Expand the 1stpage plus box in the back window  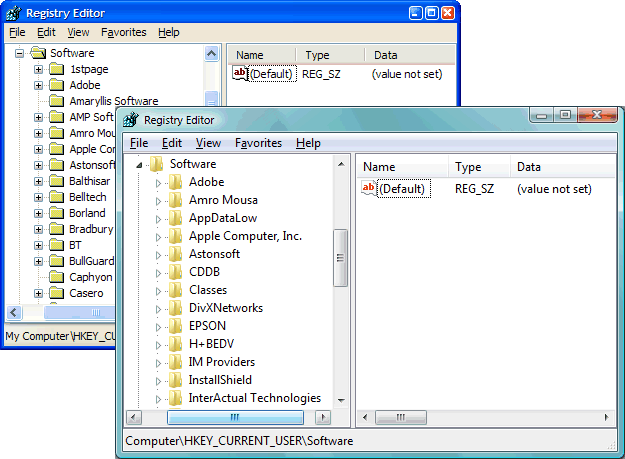pos(38,69)
